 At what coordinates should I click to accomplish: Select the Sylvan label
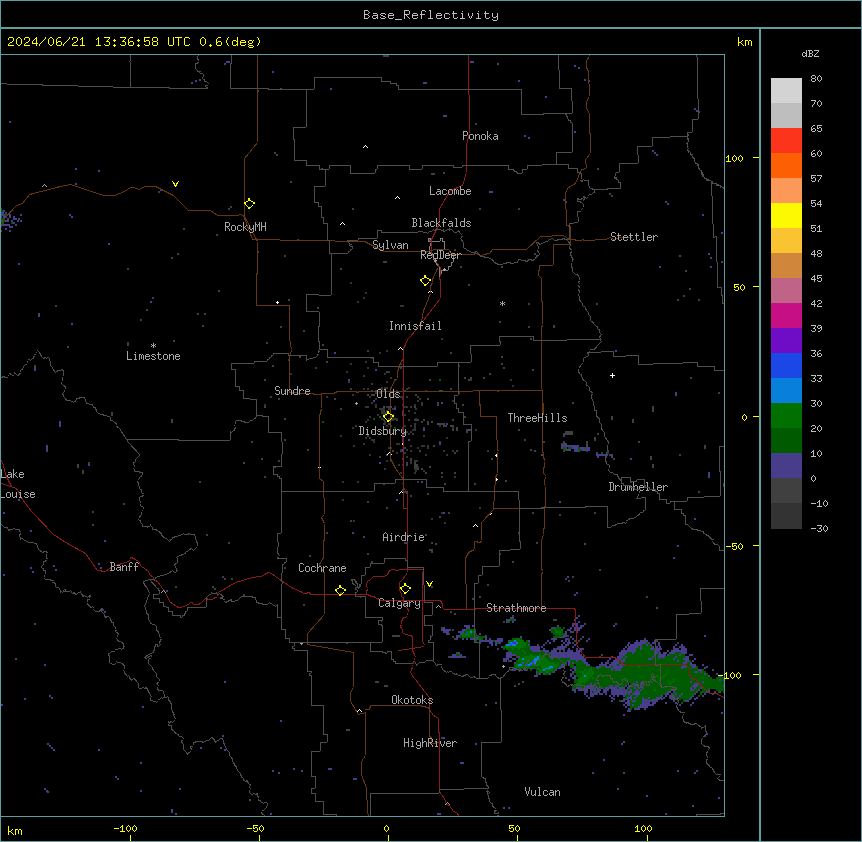point(390,245)
